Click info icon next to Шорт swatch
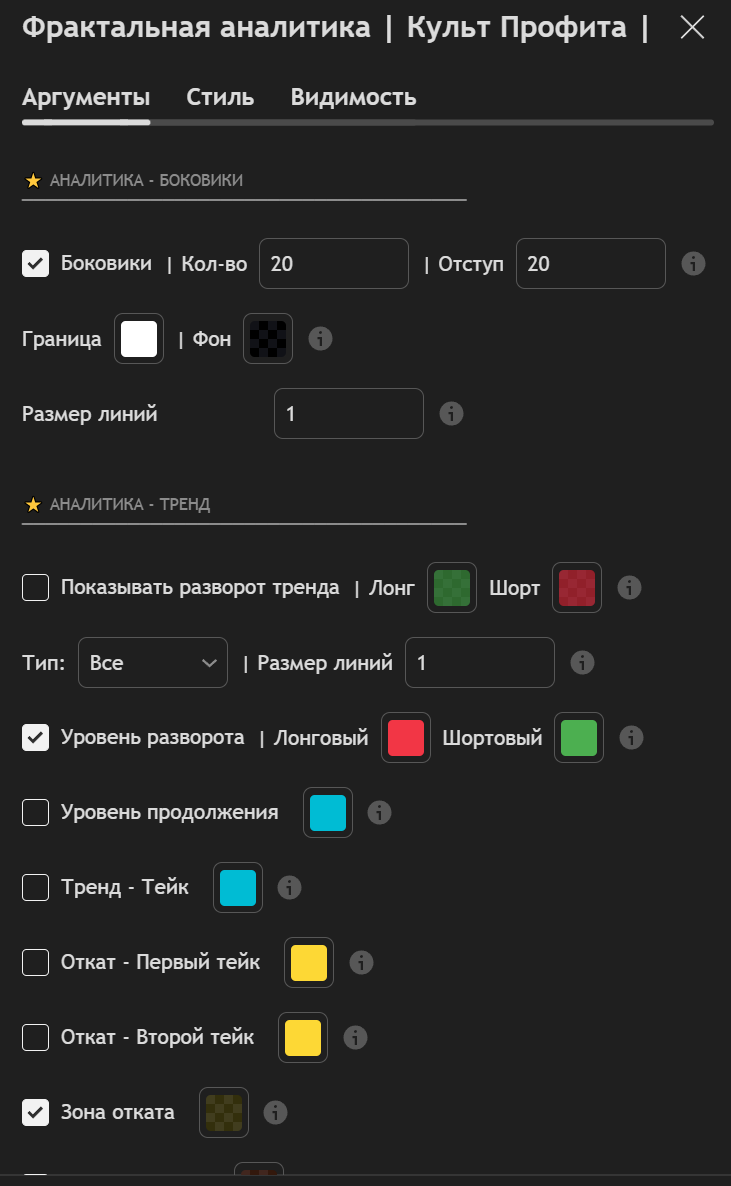 pos(628,588)
